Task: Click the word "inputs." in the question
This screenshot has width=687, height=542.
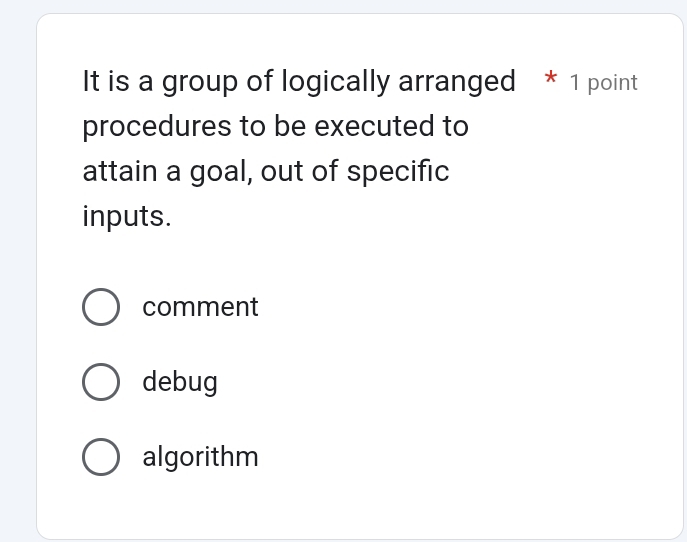Action: (x=127, y=216)
